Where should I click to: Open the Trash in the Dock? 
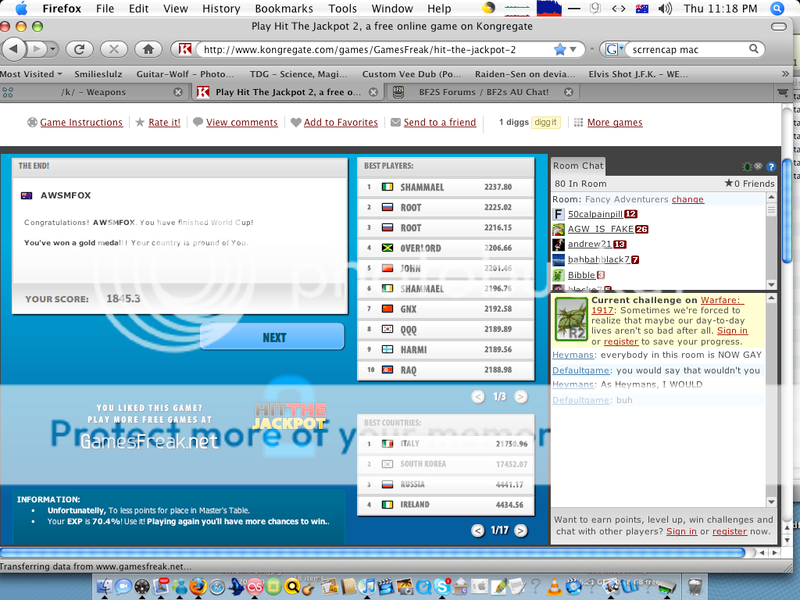coord(695,587)
